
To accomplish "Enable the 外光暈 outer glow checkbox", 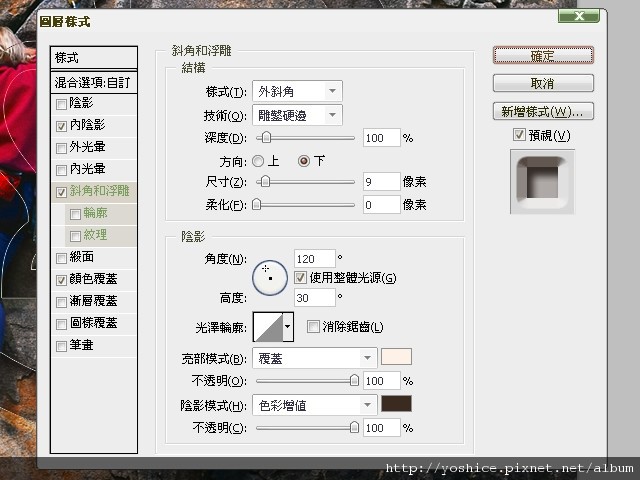I will [x=61, y=148].
